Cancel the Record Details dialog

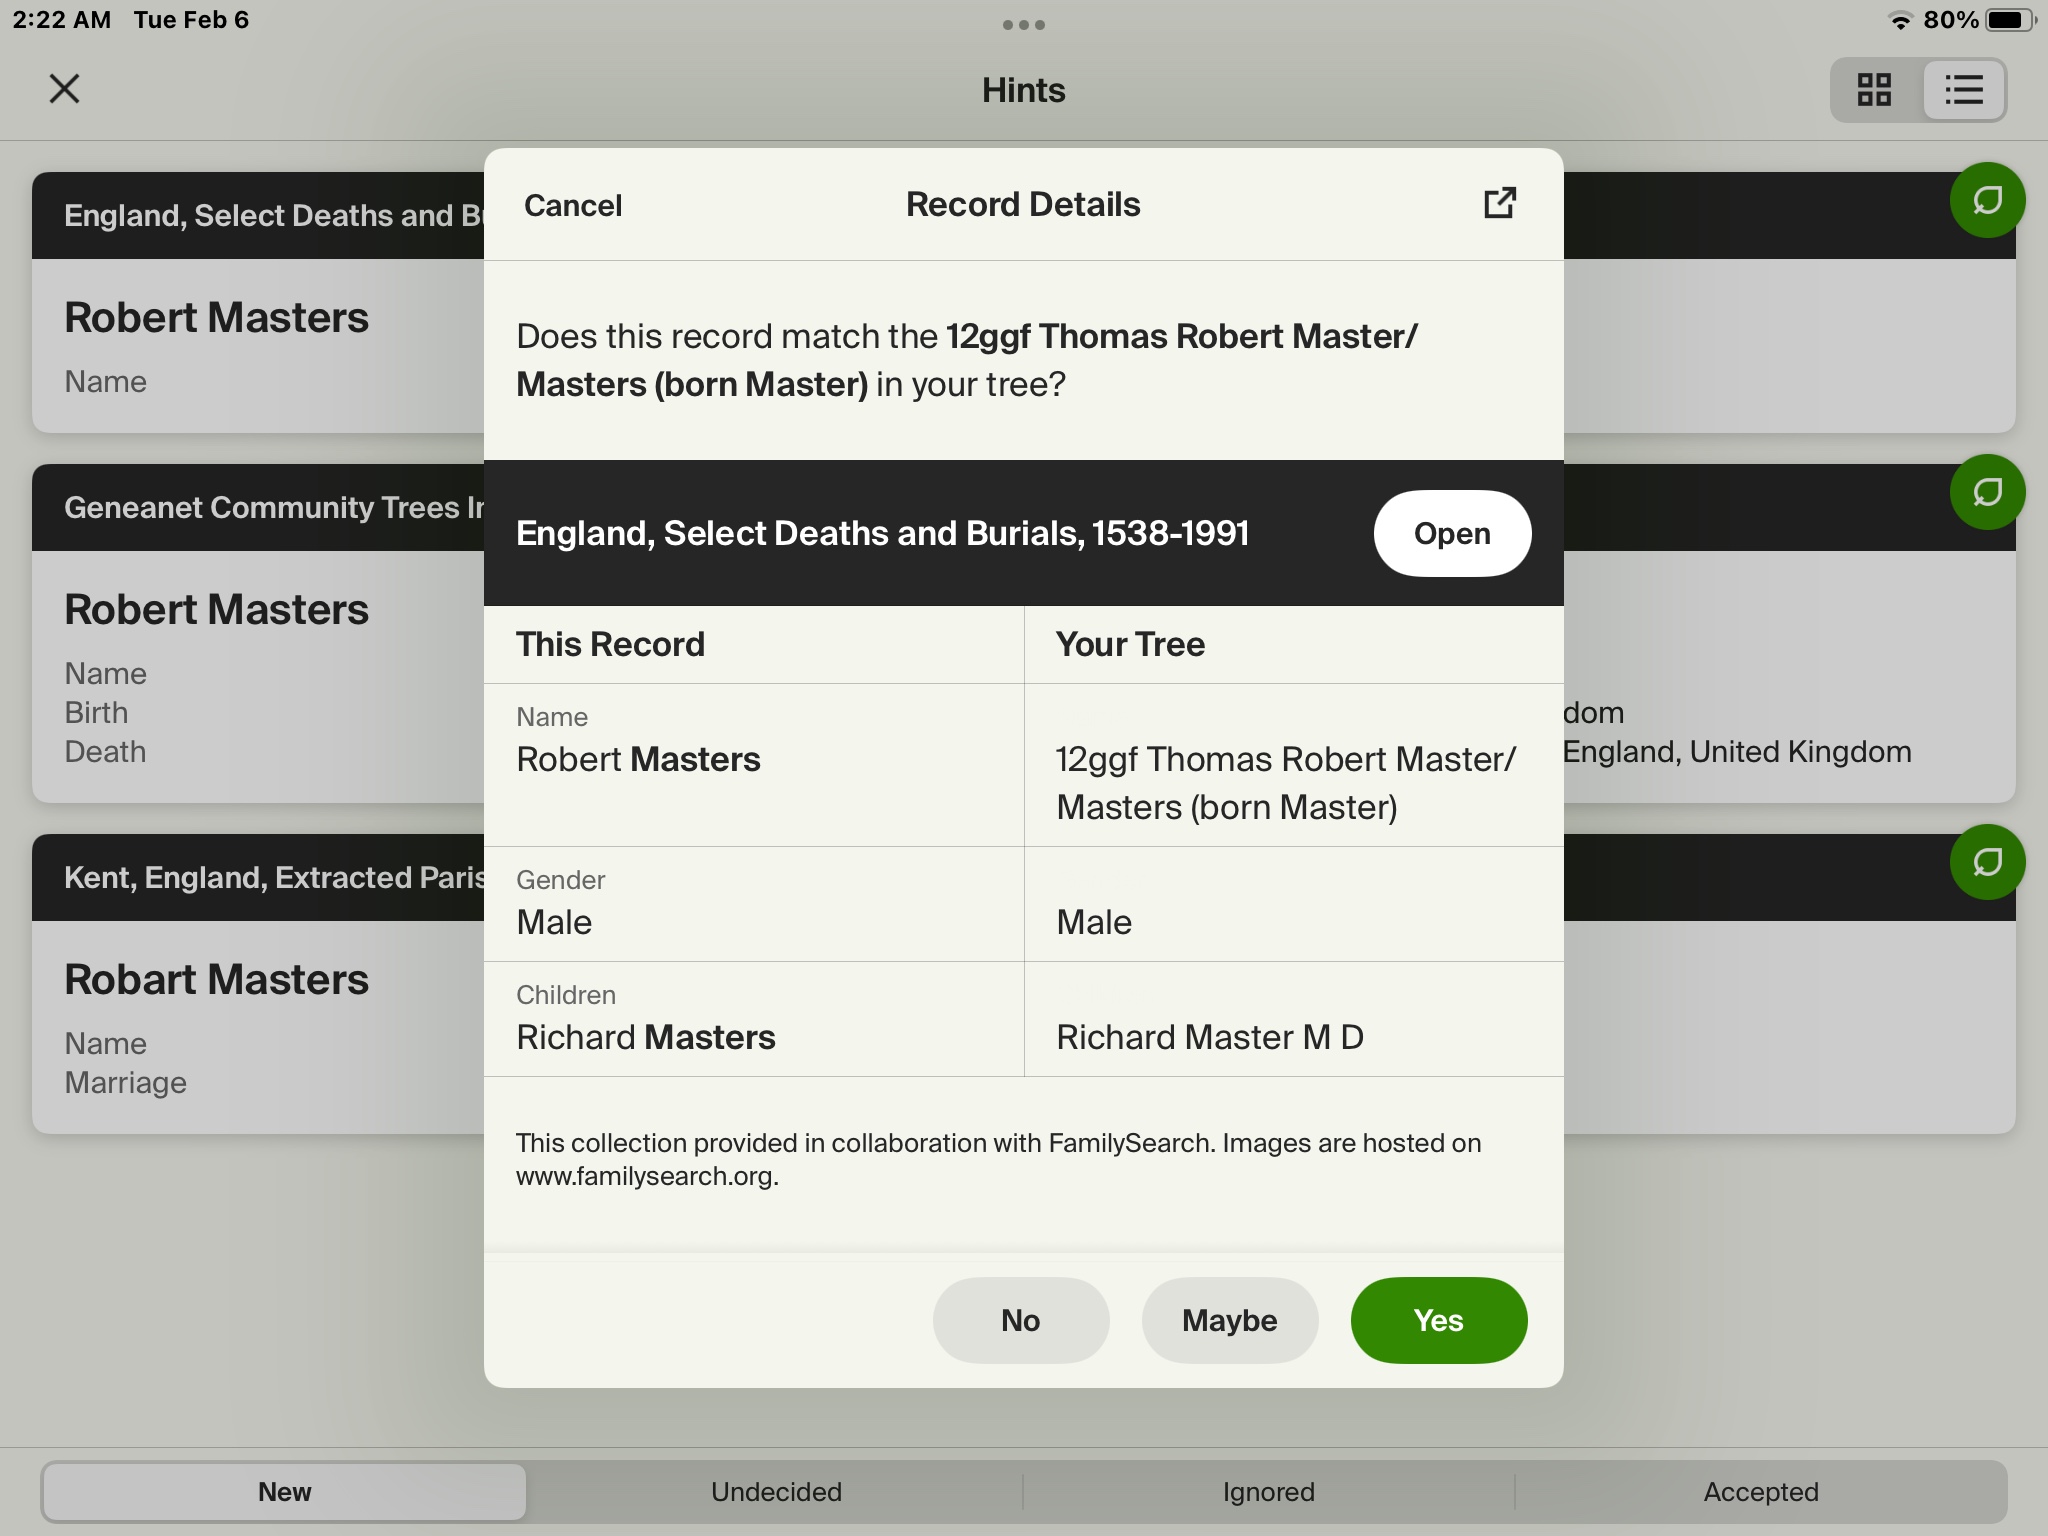coord(573,205)
